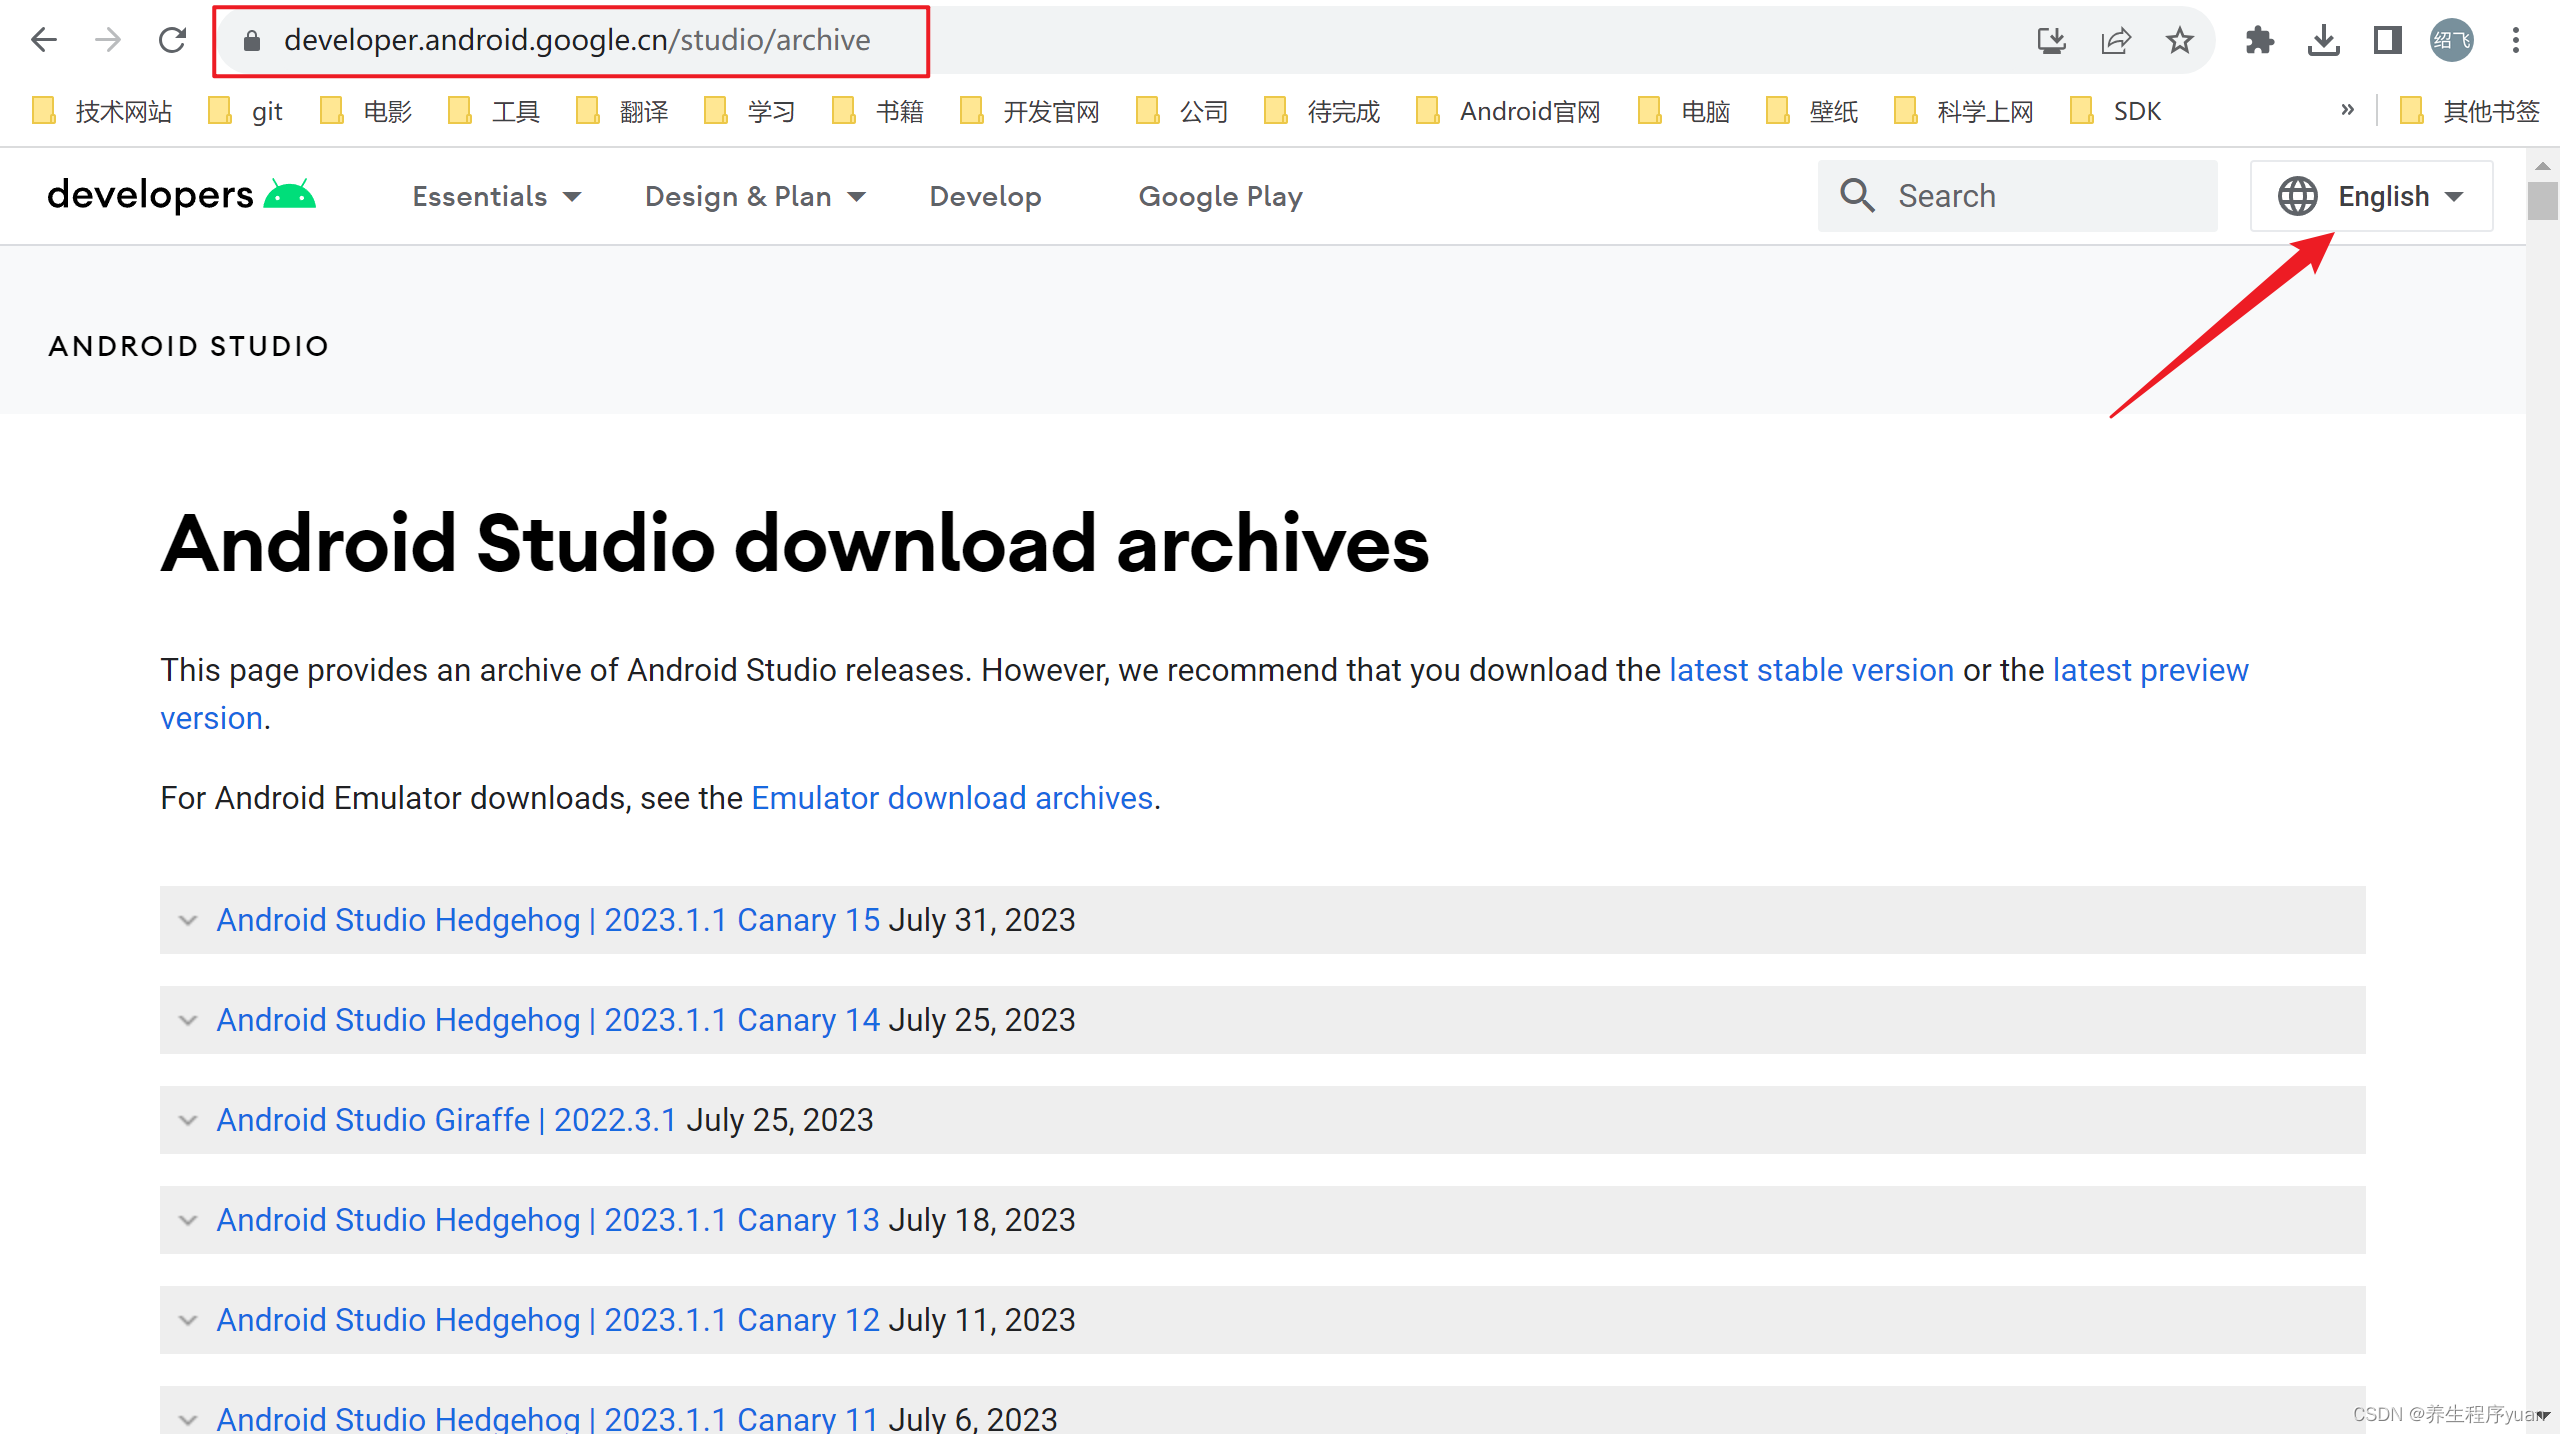
Task: Open the user profile avatar
Action: coord(2452,40)
